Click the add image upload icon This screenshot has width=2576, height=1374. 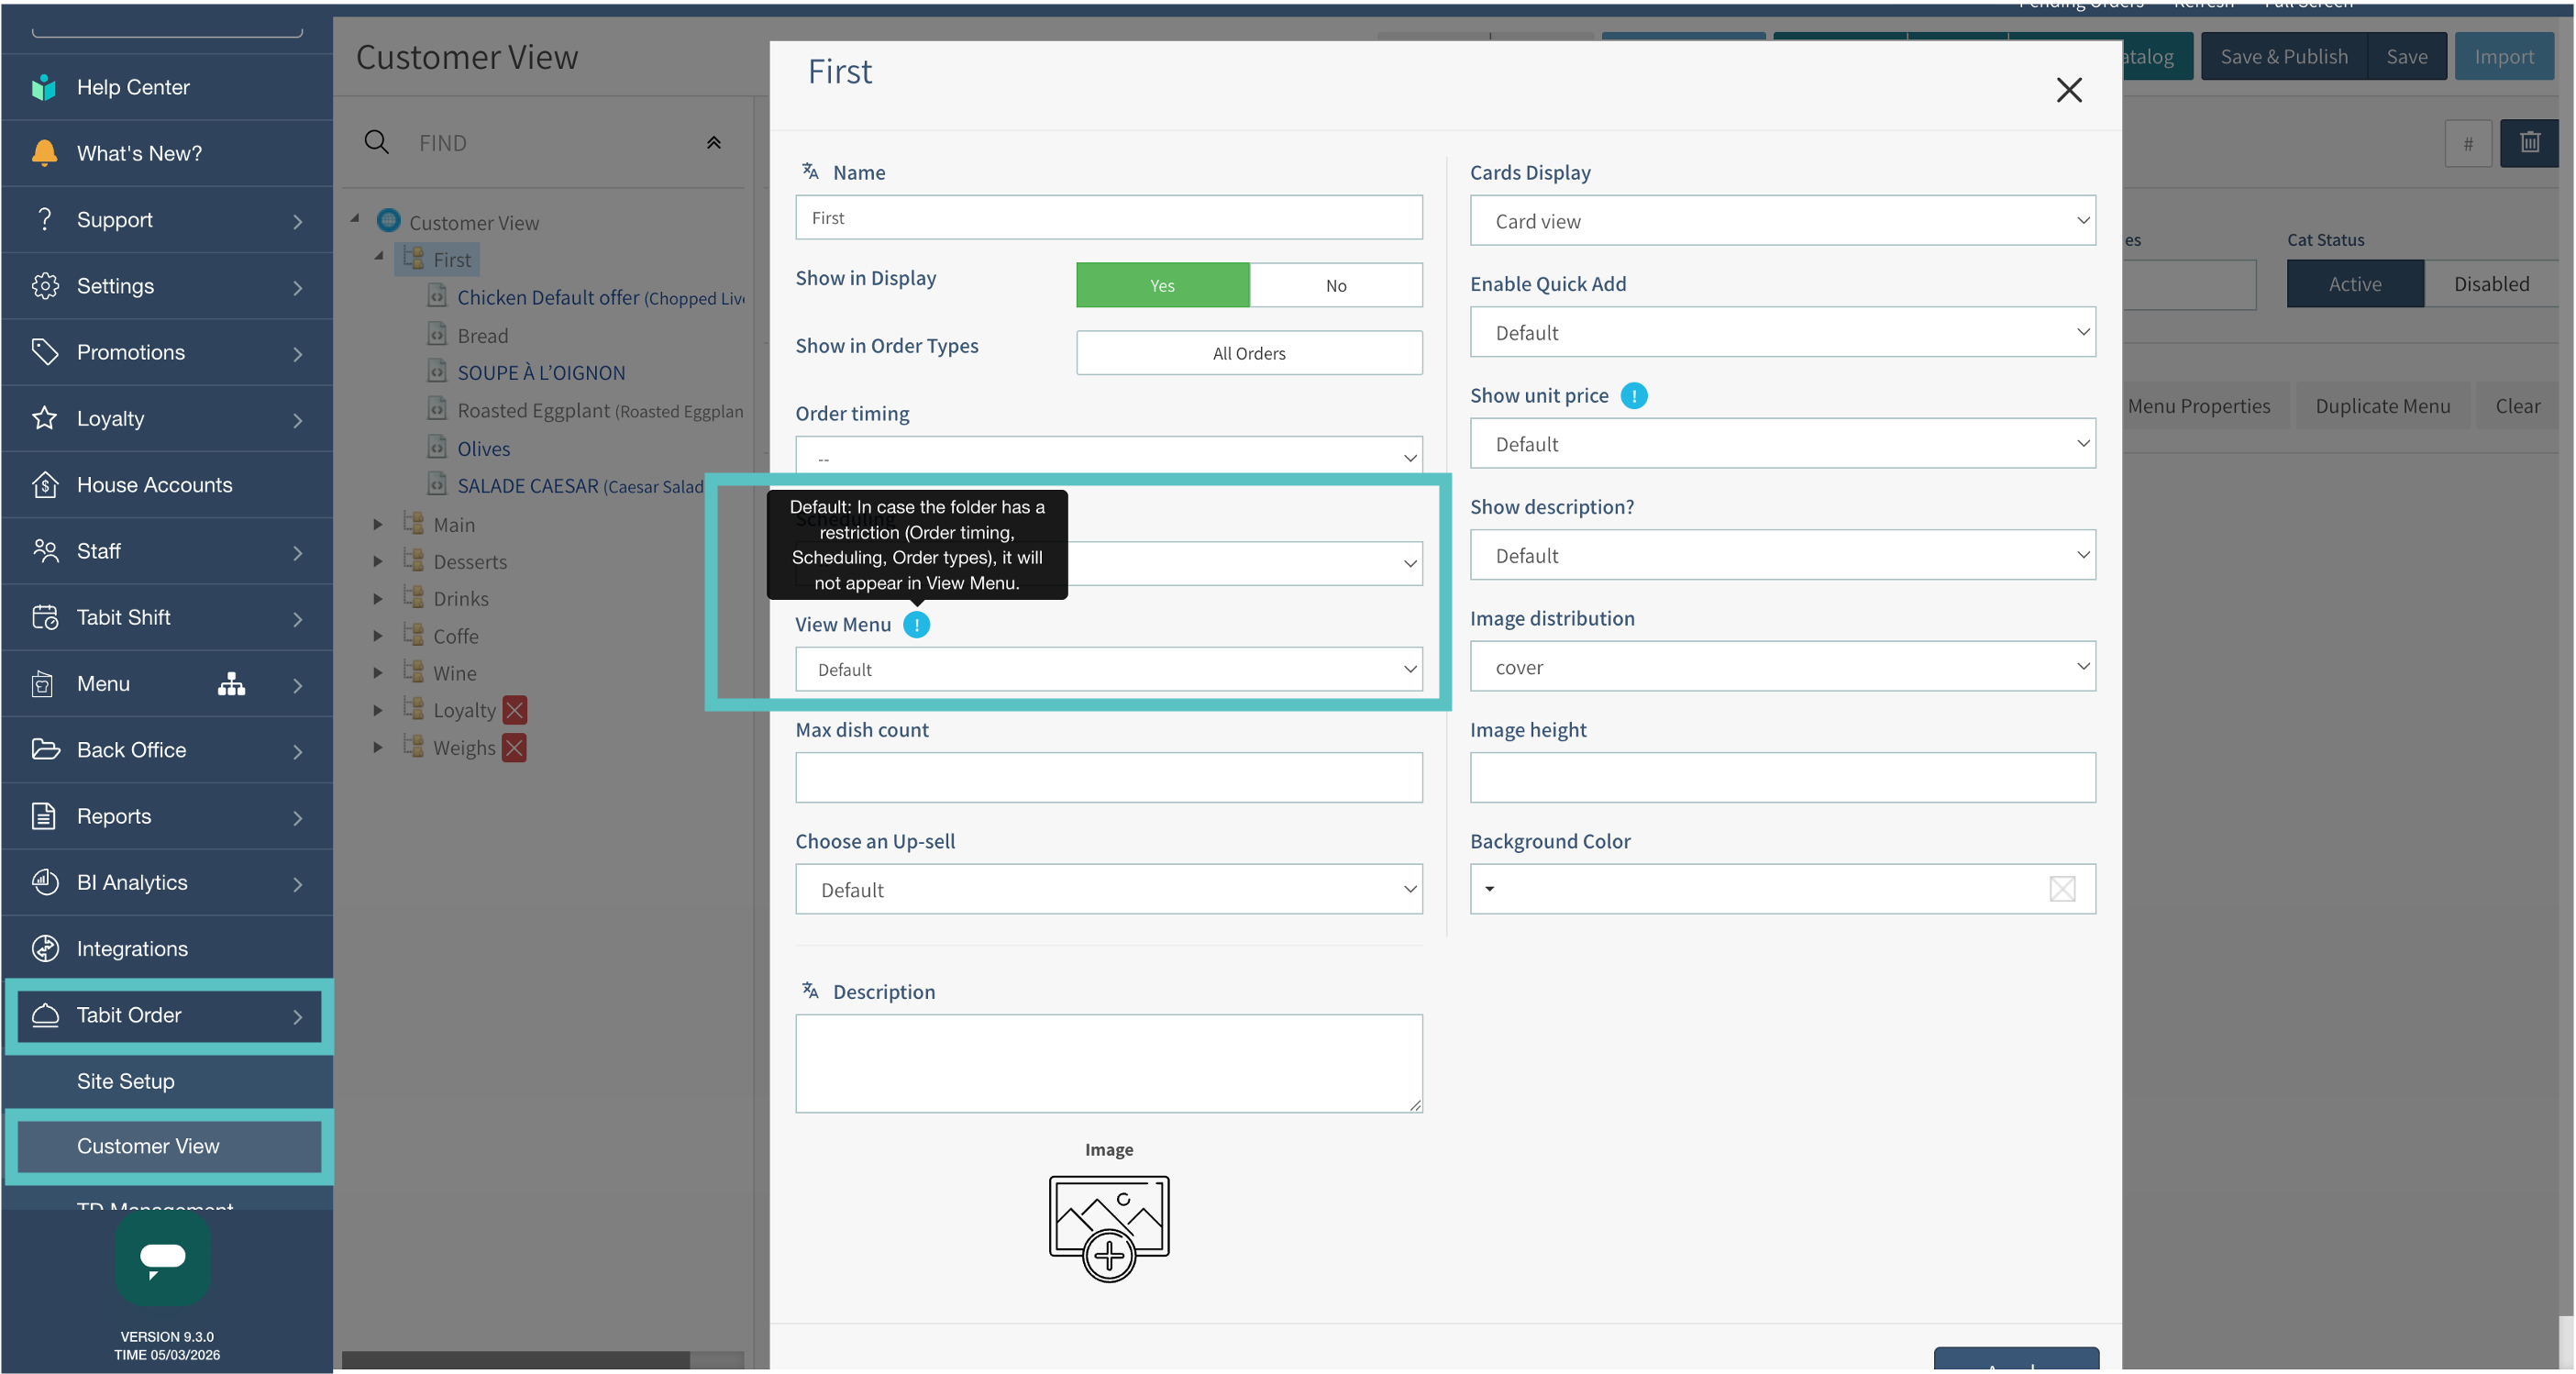click(1109, 1228)
